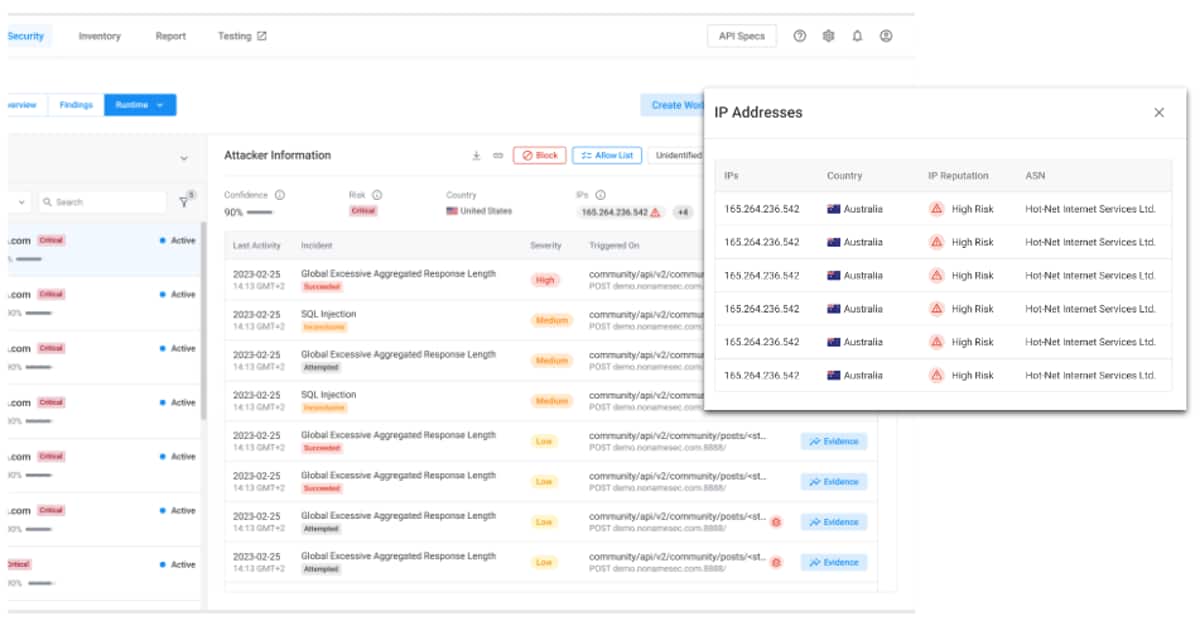Open settings via the gear icon
The width and height of the screenshot is (1200, 620).
tap(828, 36)
